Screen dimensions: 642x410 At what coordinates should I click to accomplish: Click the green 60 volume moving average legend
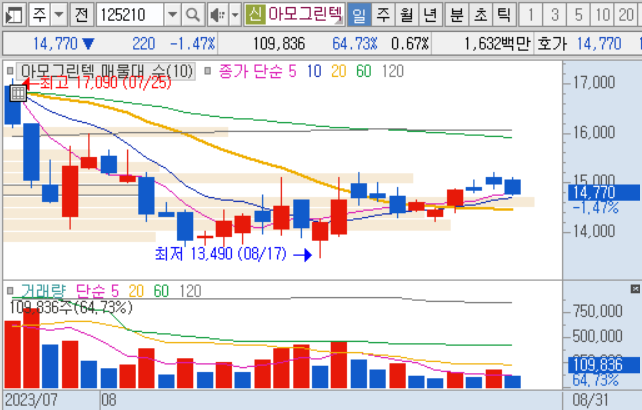click(x=161, y=291)
